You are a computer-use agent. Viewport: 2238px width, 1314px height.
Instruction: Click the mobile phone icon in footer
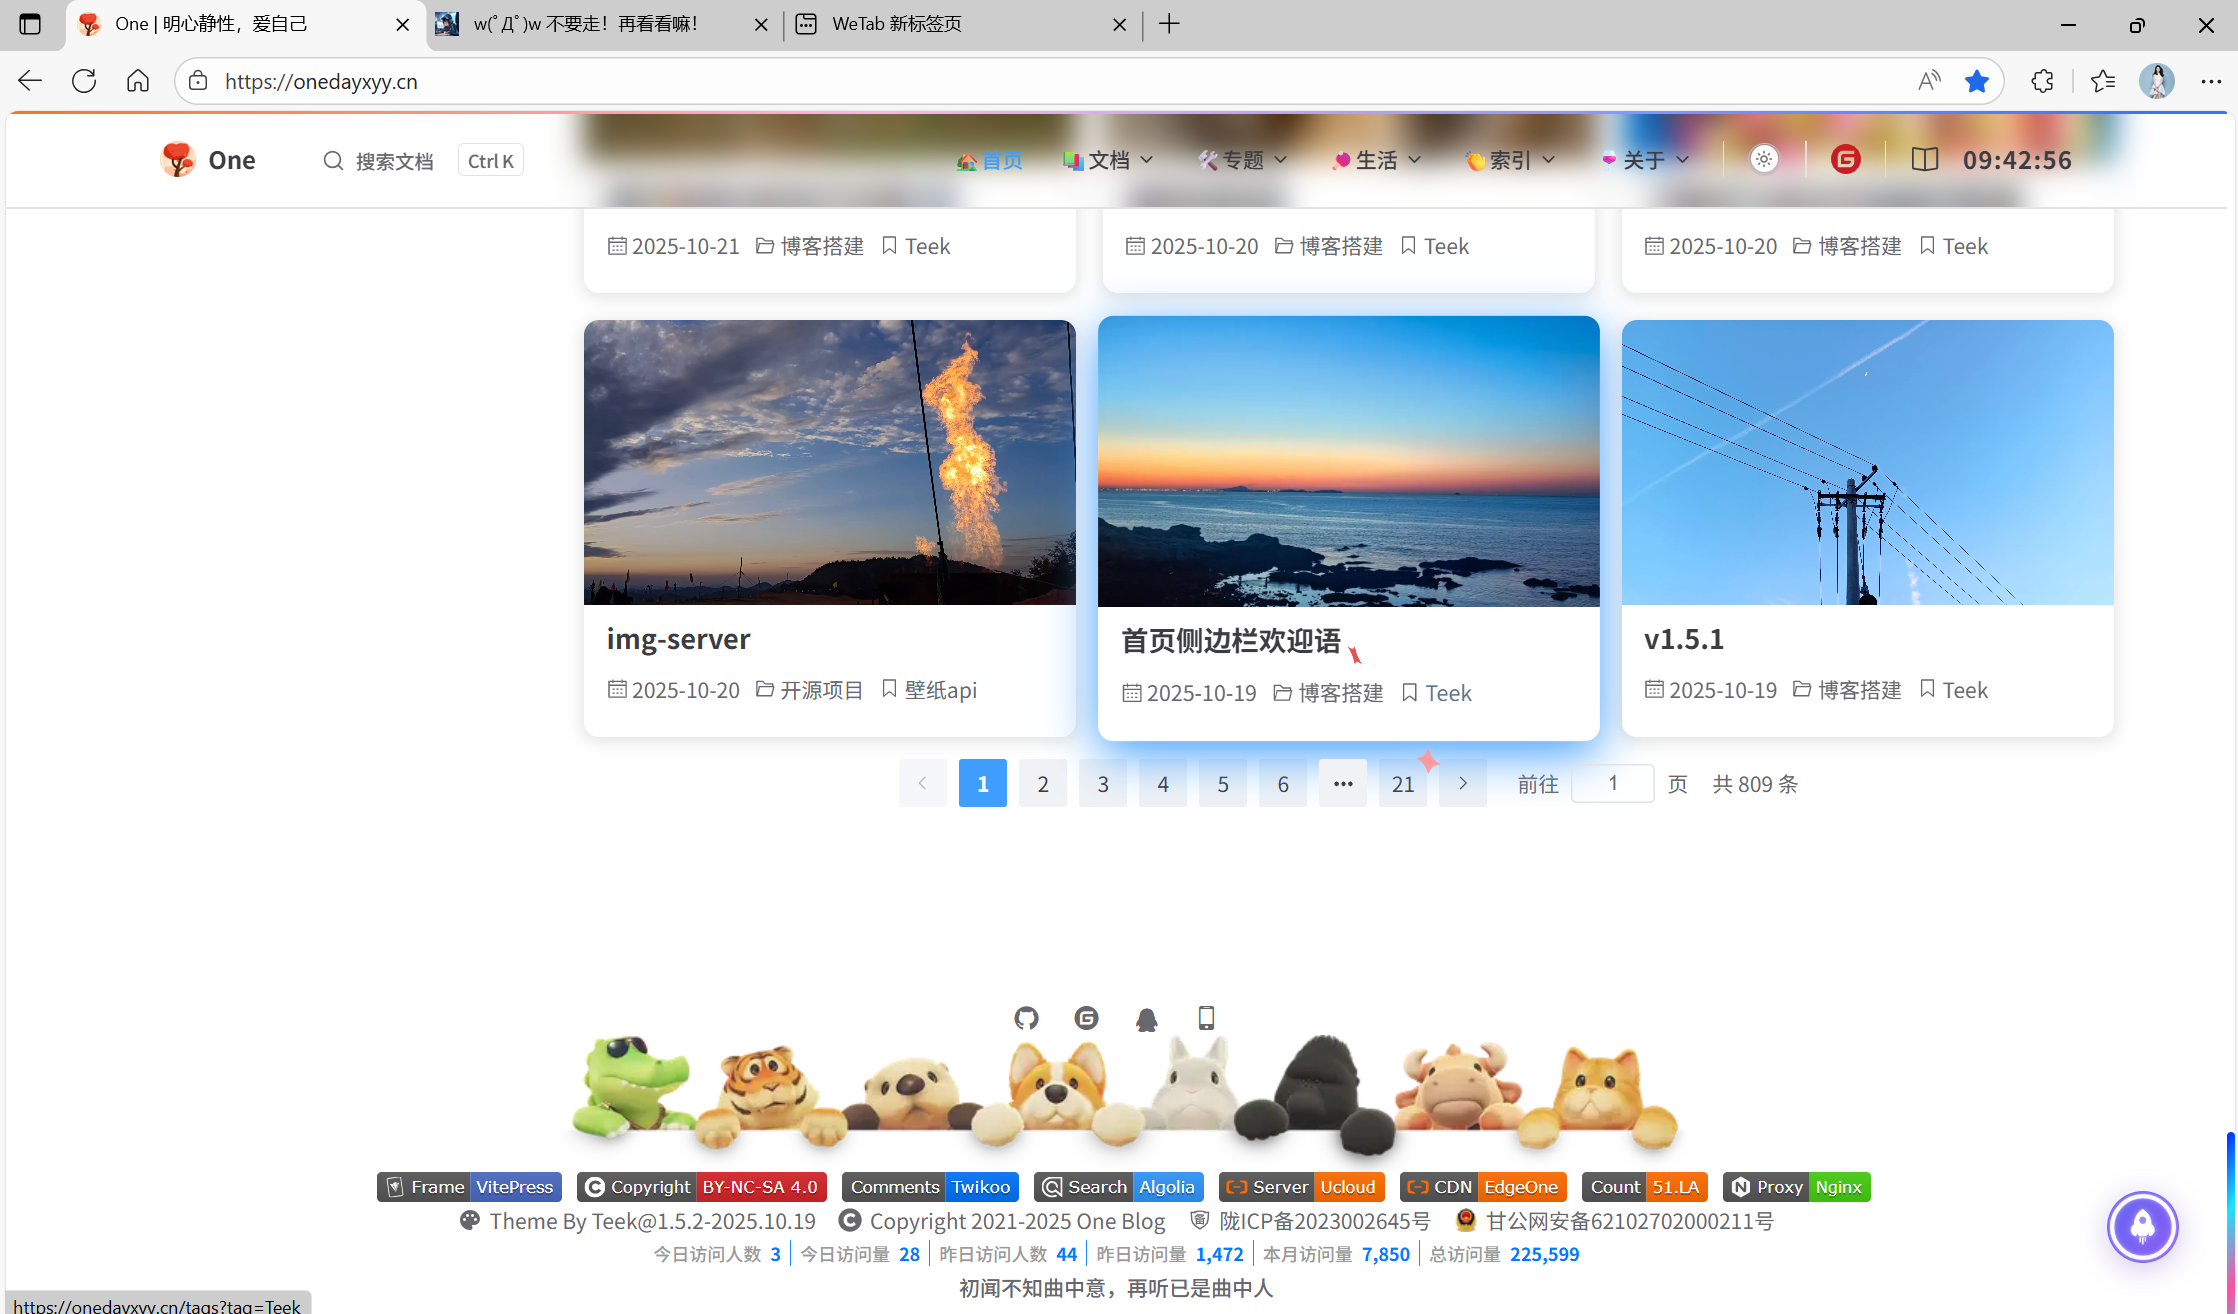[1206, 1018]
